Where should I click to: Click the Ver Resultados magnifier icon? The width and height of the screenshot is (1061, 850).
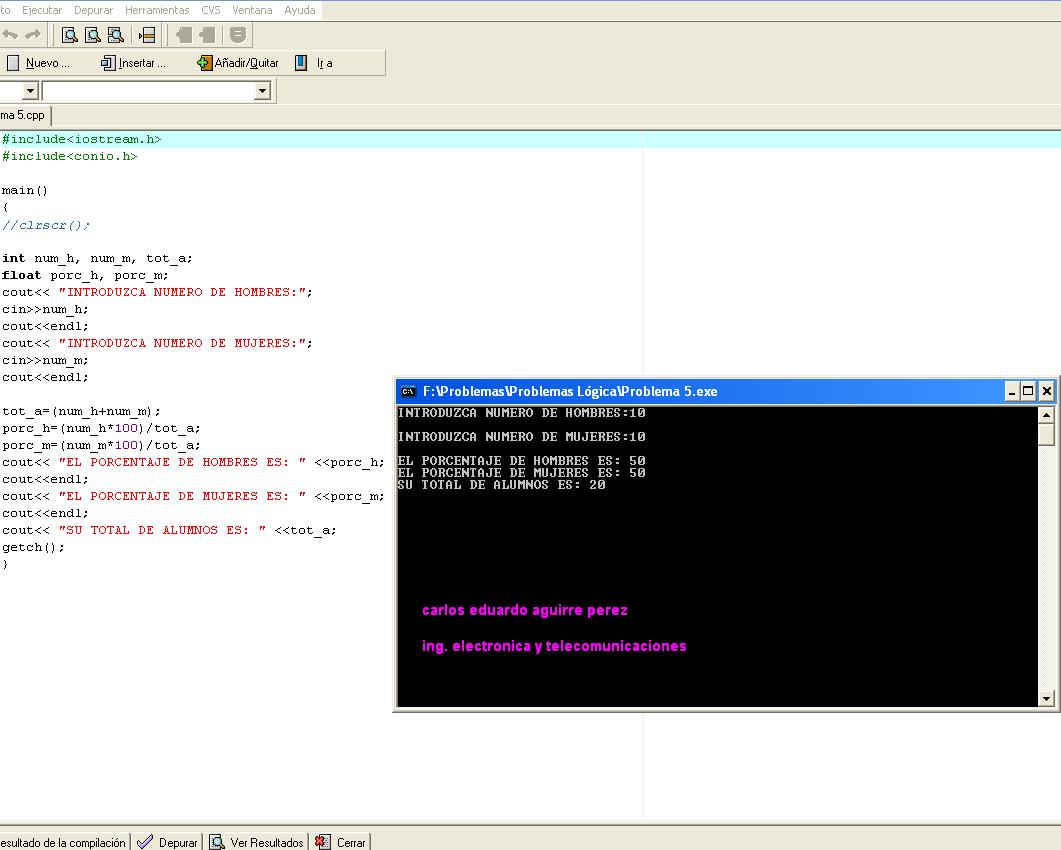point(217,842)
